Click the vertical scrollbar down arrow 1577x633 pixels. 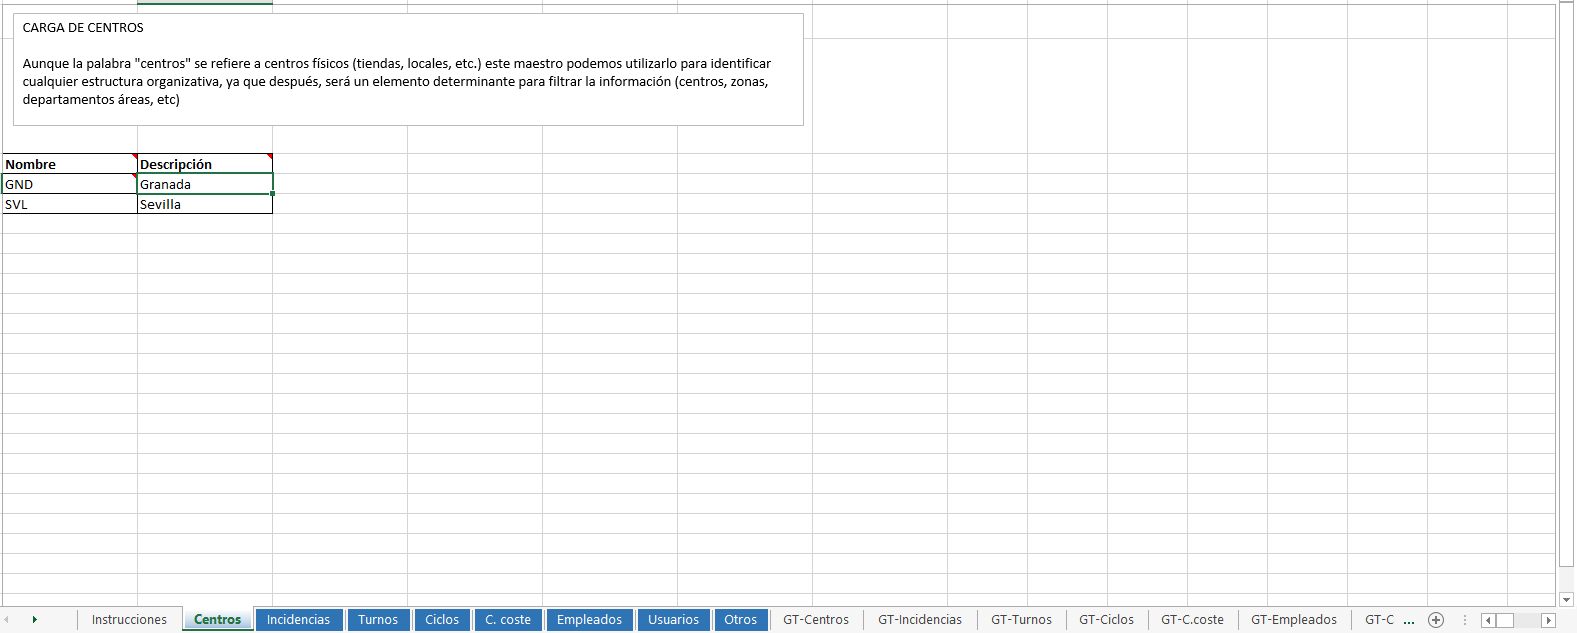pos(1566,600)
